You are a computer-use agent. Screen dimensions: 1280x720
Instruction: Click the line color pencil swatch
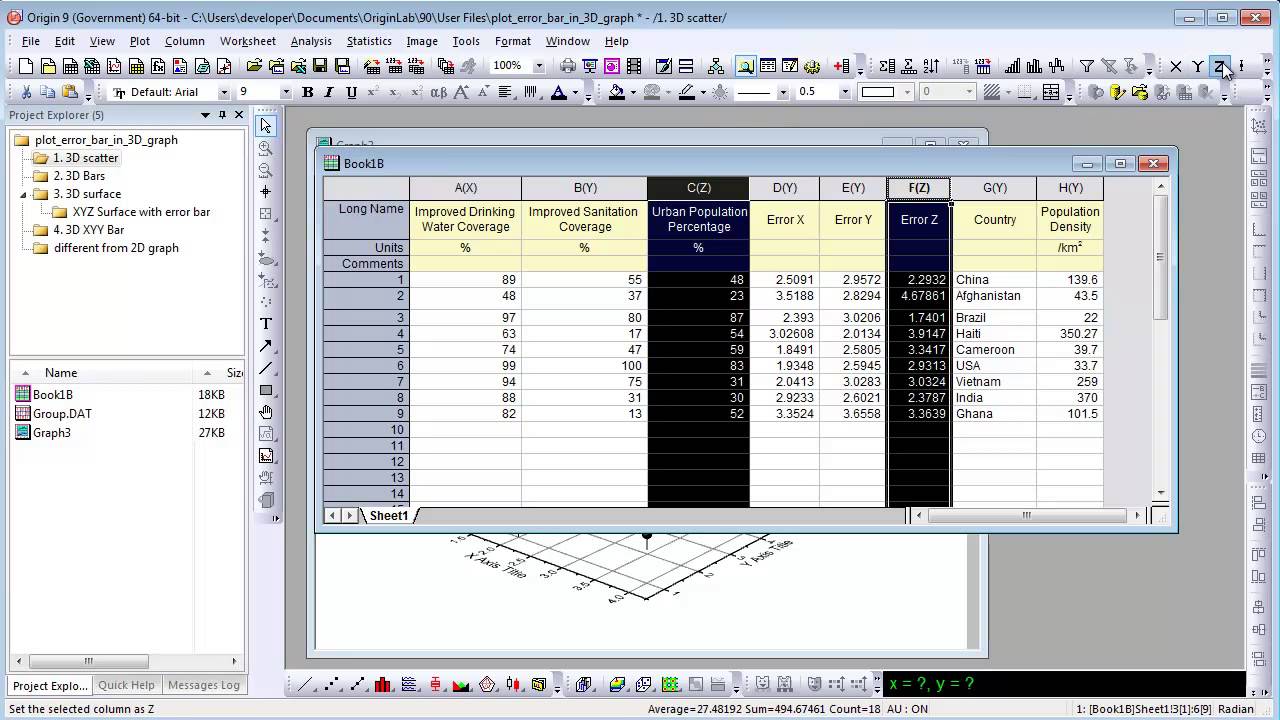click(x=687, y=92)
